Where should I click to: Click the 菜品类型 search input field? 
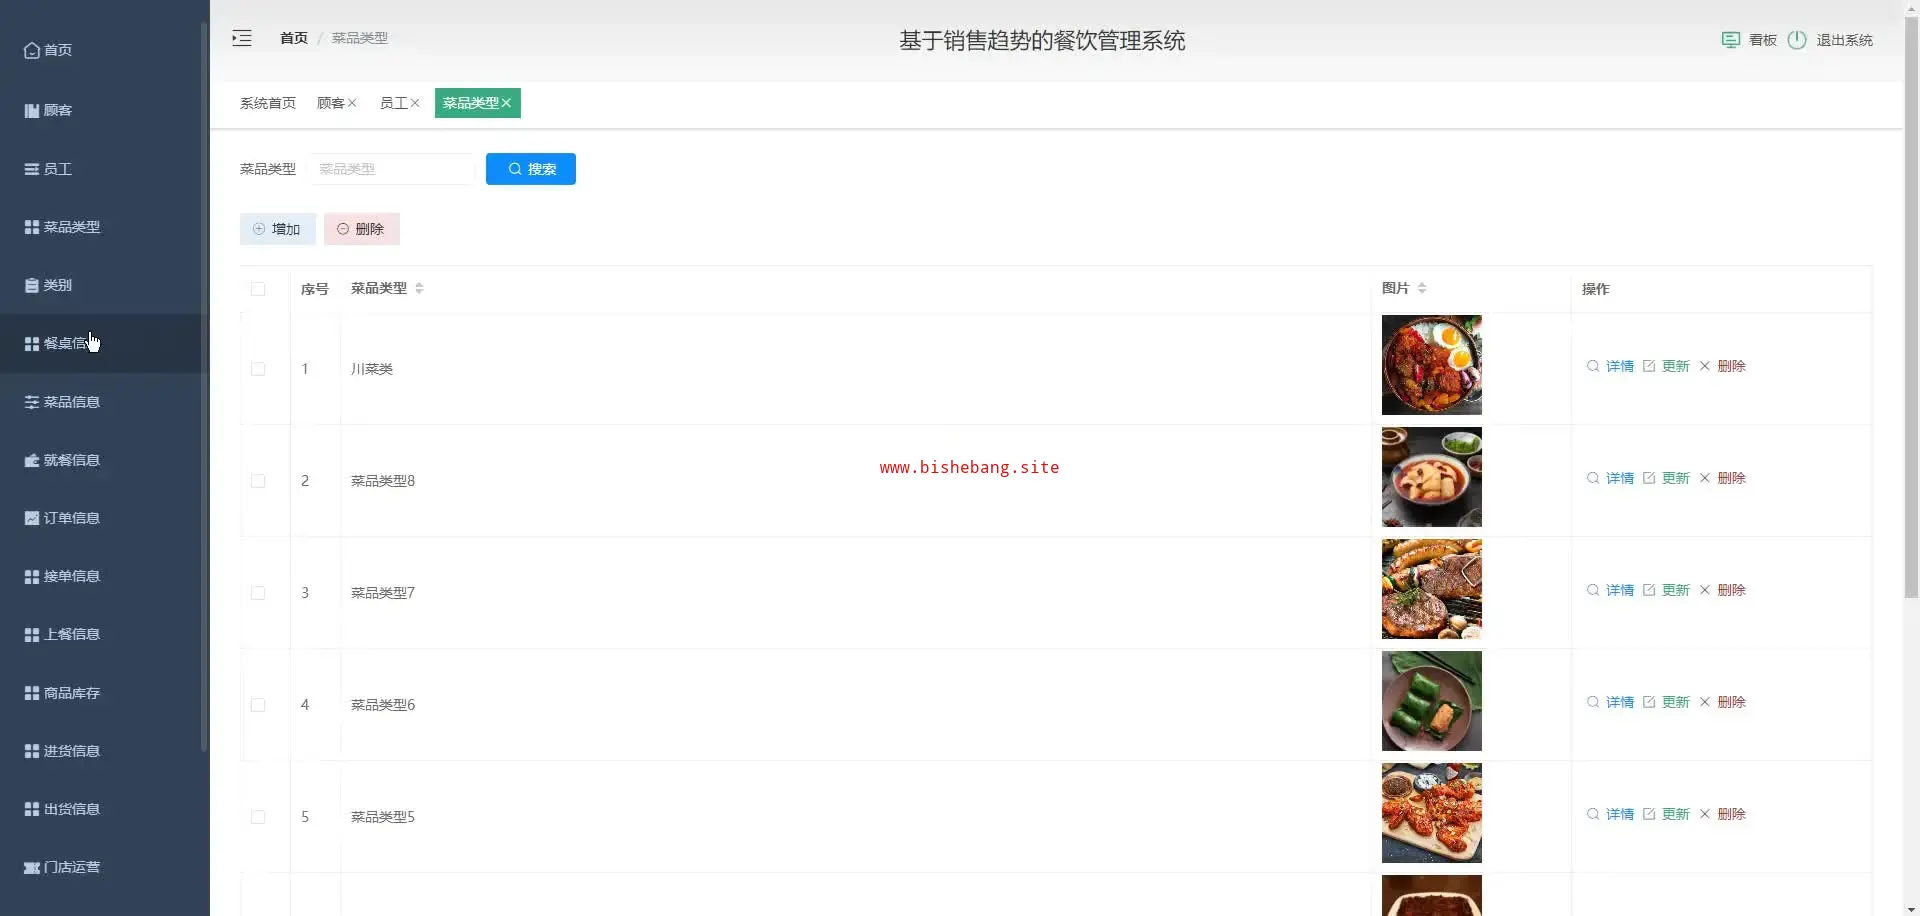click(x=392, y=169)
